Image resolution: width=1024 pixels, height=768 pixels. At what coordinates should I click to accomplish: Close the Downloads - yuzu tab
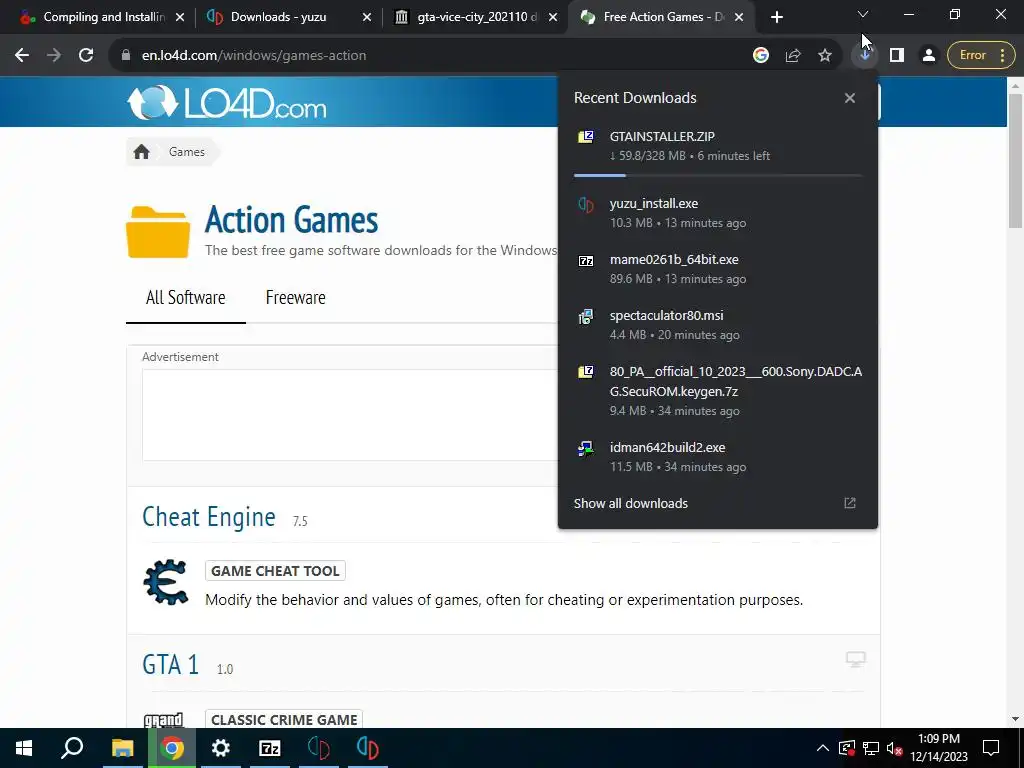pyautogui.click(x=367, y=17)
